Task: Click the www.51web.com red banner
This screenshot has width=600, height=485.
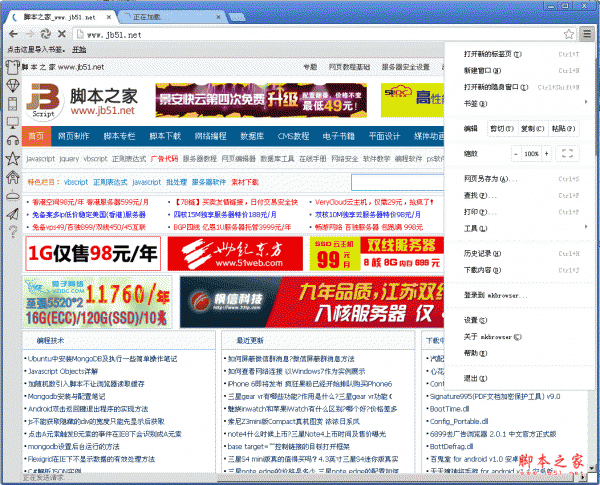Action: pos(235,253)
